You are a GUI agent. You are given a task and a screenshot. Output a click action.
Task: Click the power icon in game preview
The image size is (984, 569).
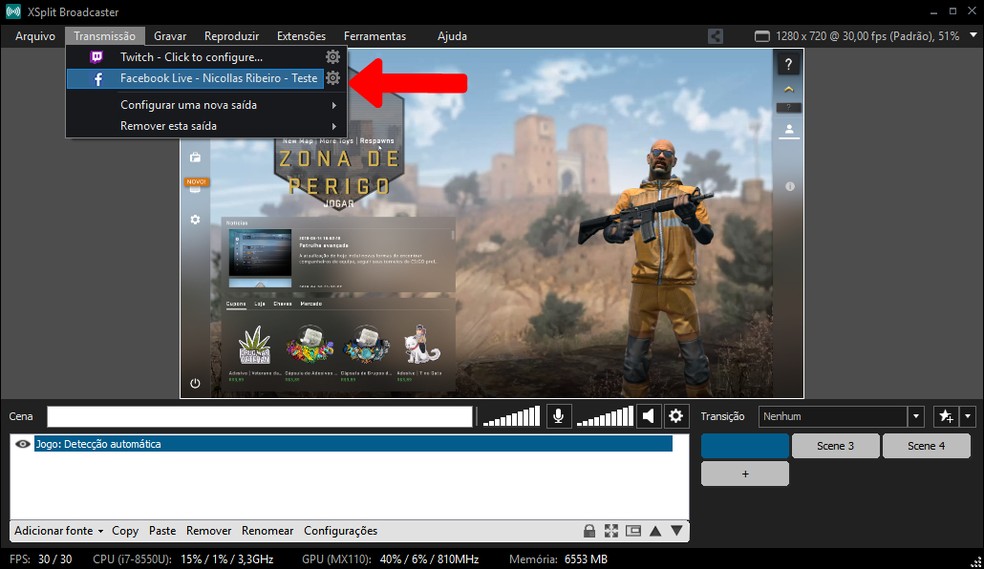tap(195, 383)
